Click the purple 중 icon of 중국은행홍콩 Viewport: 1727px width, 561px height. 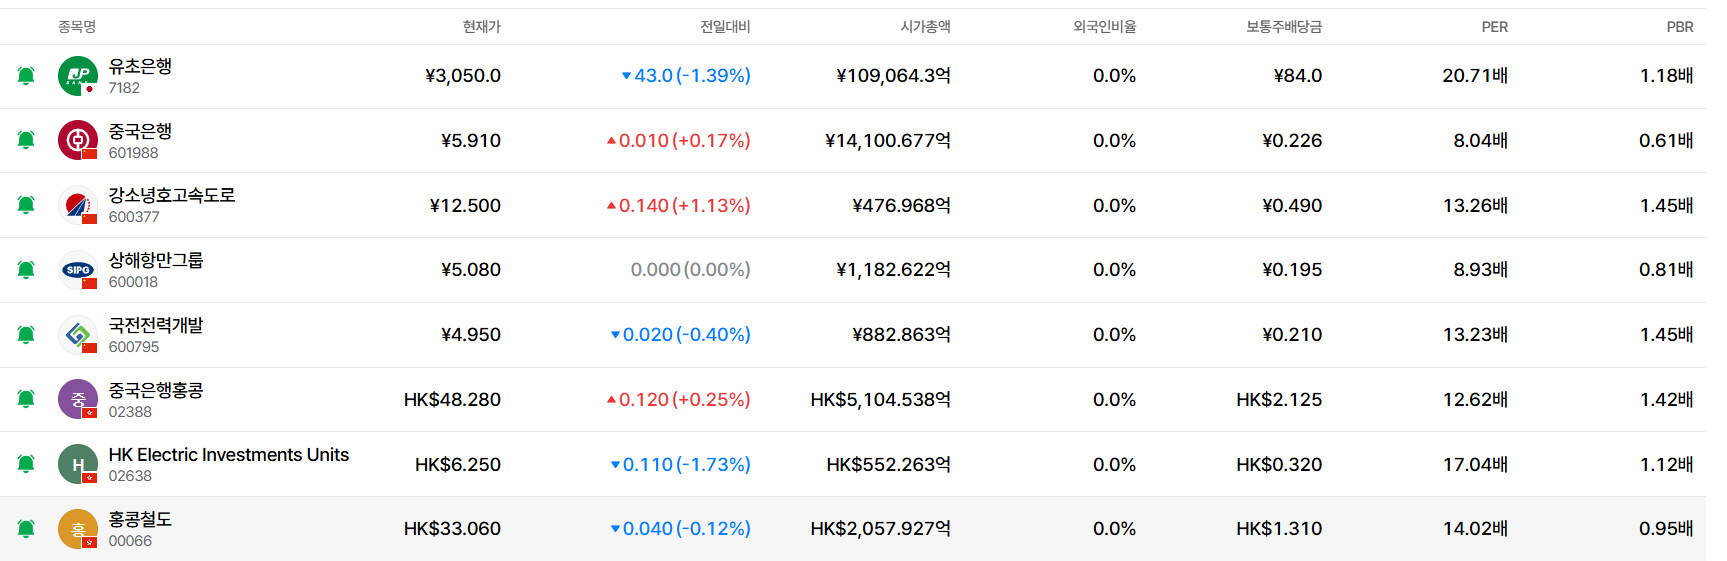(x=78, y=399)
